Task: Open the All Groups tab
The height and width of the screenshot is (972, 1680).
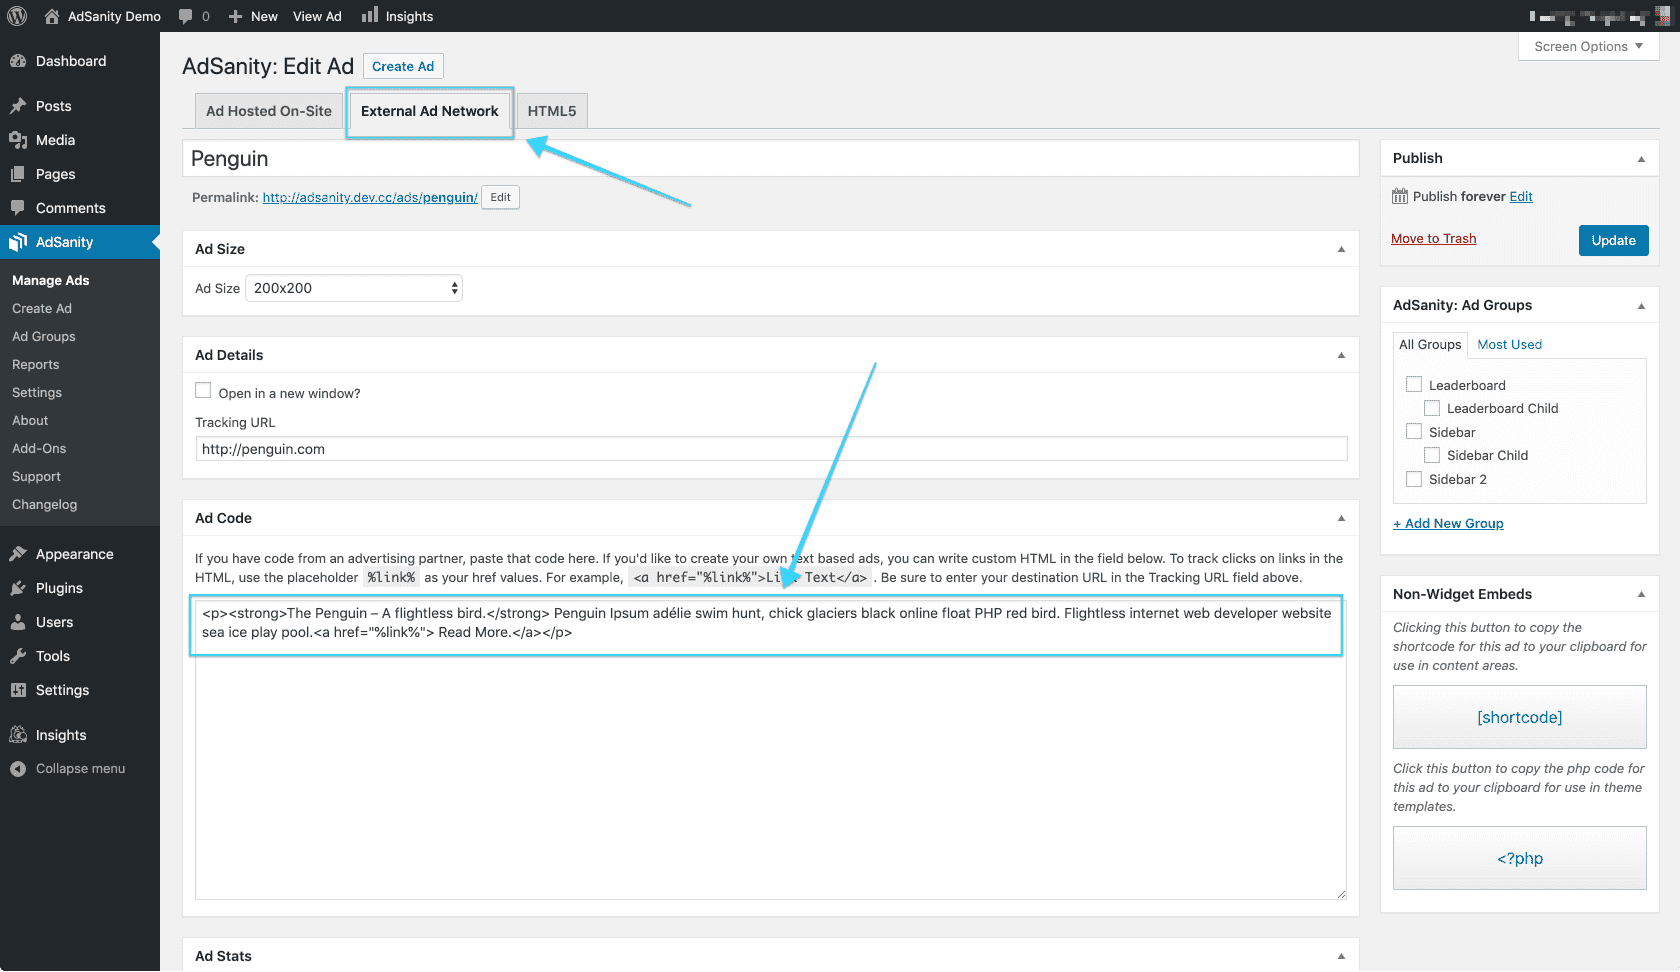Action: pos(1430,344)
